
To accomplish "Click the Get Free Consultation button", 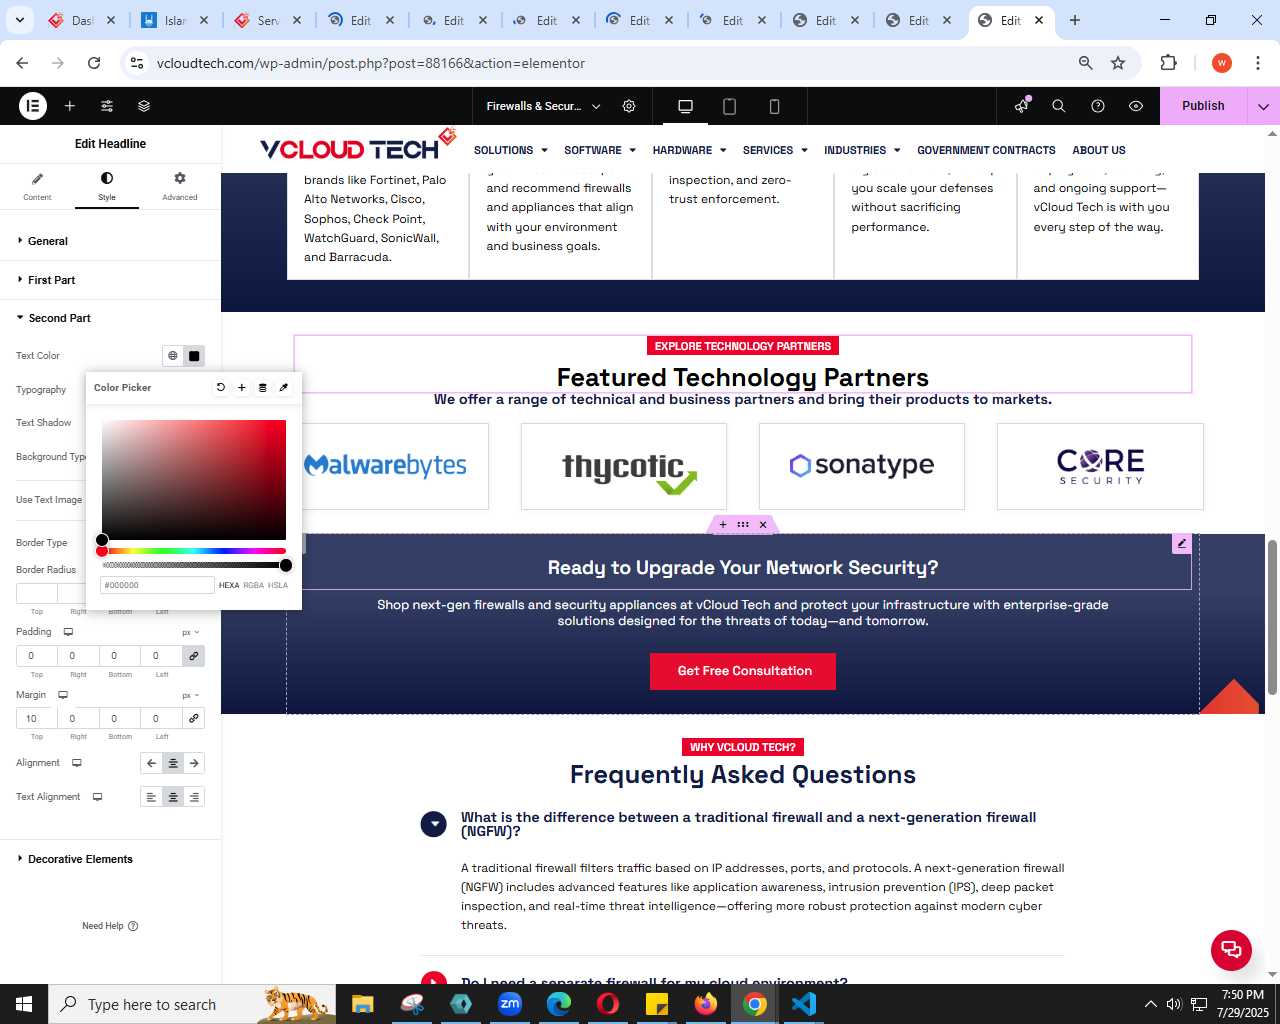I will 743,671.
